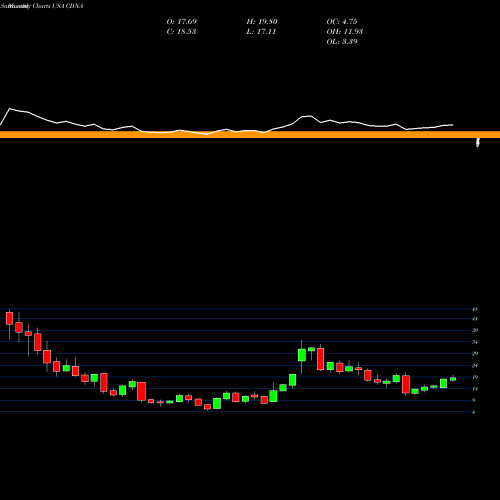The image size is (500, 500).
Task: Click the 14 price axis label
Action: tap(475, 389)
